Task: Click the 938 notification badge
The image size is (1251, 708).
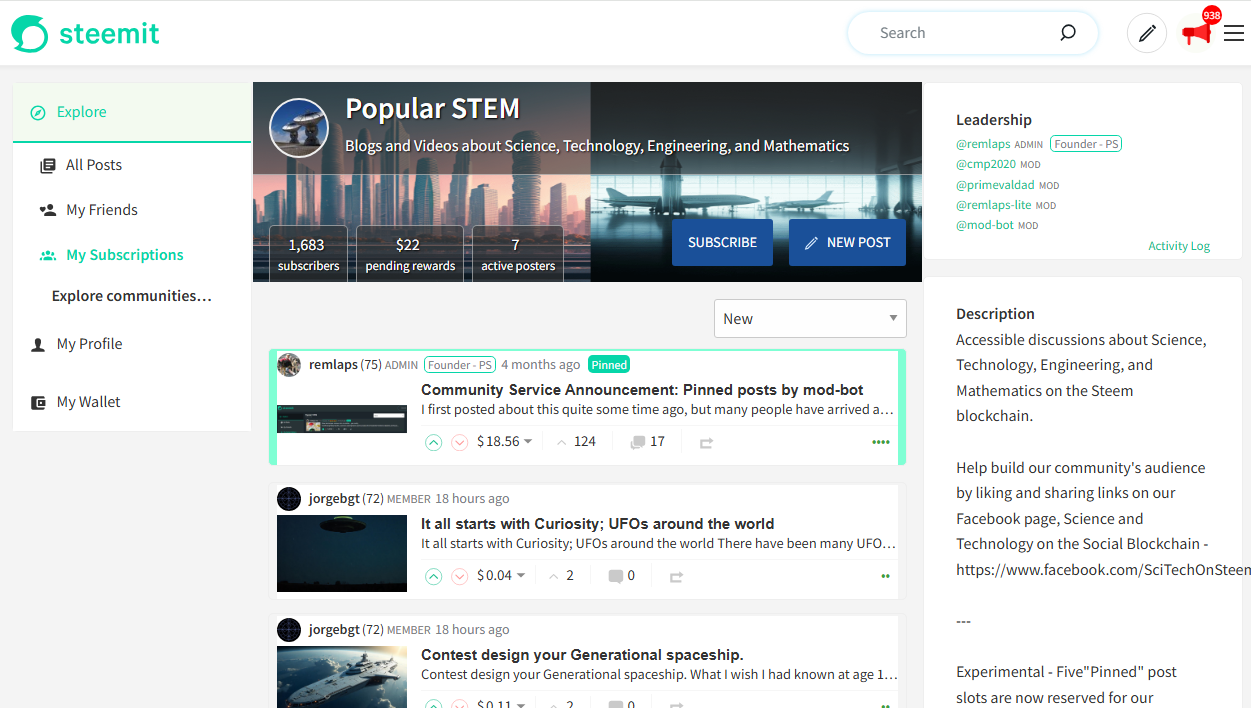Action: [1211, 15]
